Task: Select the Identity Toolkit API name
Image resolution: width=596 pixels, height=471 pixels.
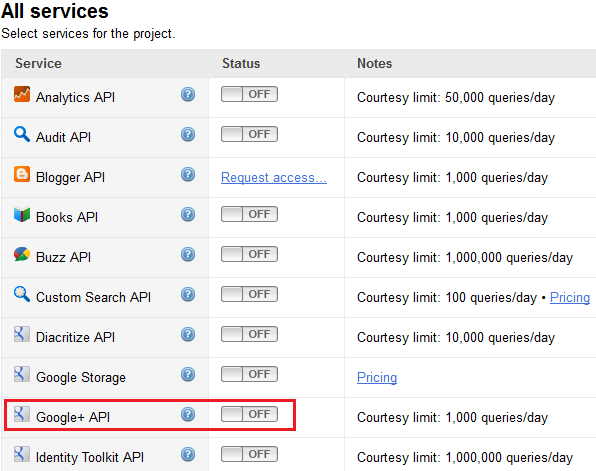Action: click(x=90, y=458)
